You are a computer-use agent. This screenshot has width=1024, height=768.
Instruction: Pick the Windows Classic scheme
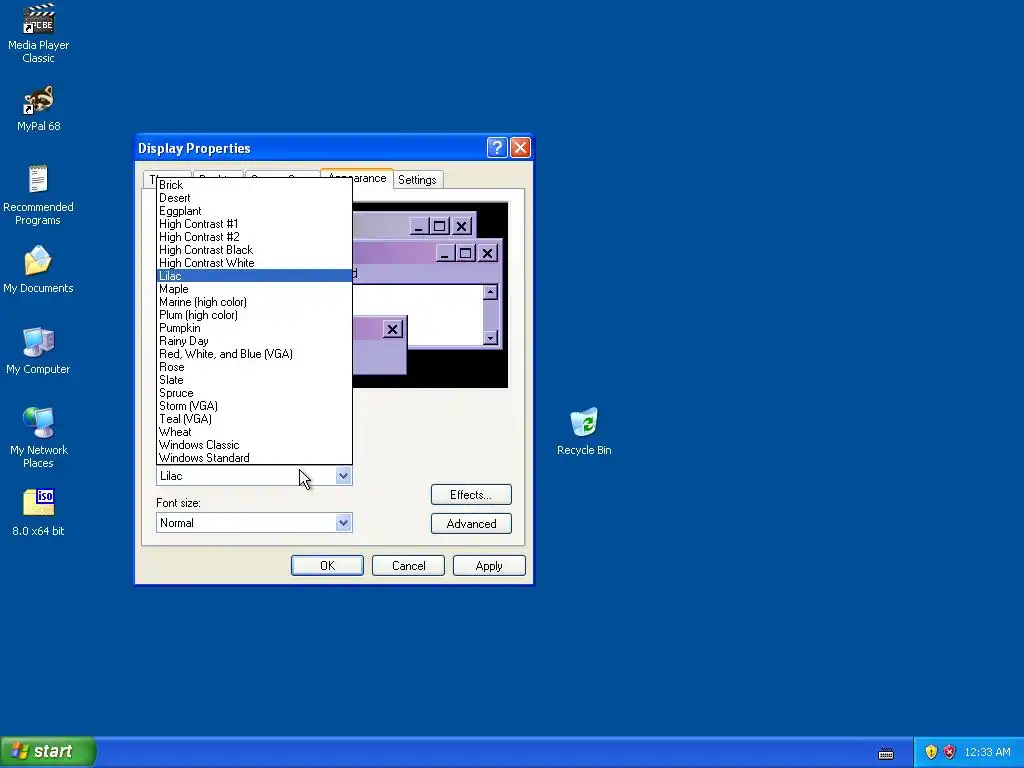coord(255,445)
